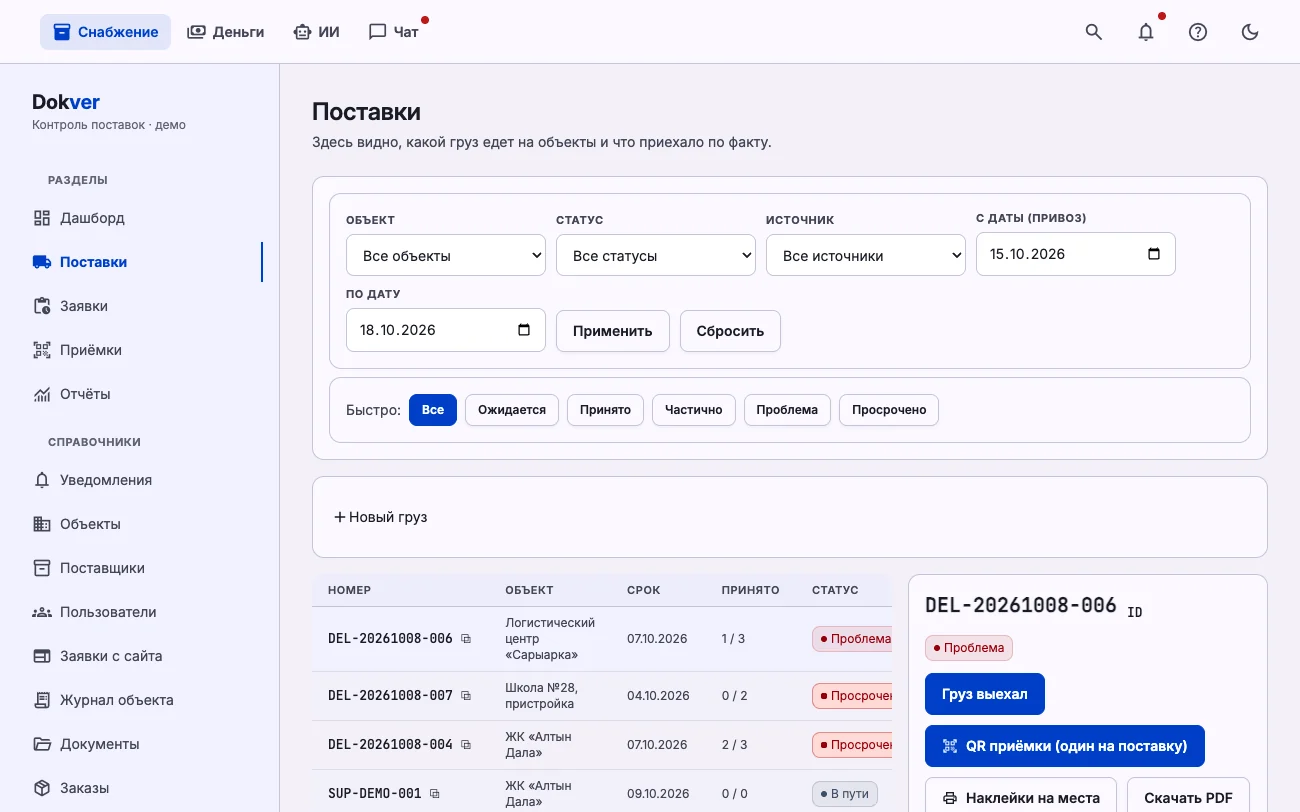Screen dimensions: 1300x812
Task: Click the Сбросить button
Action: tap(730, 331)
